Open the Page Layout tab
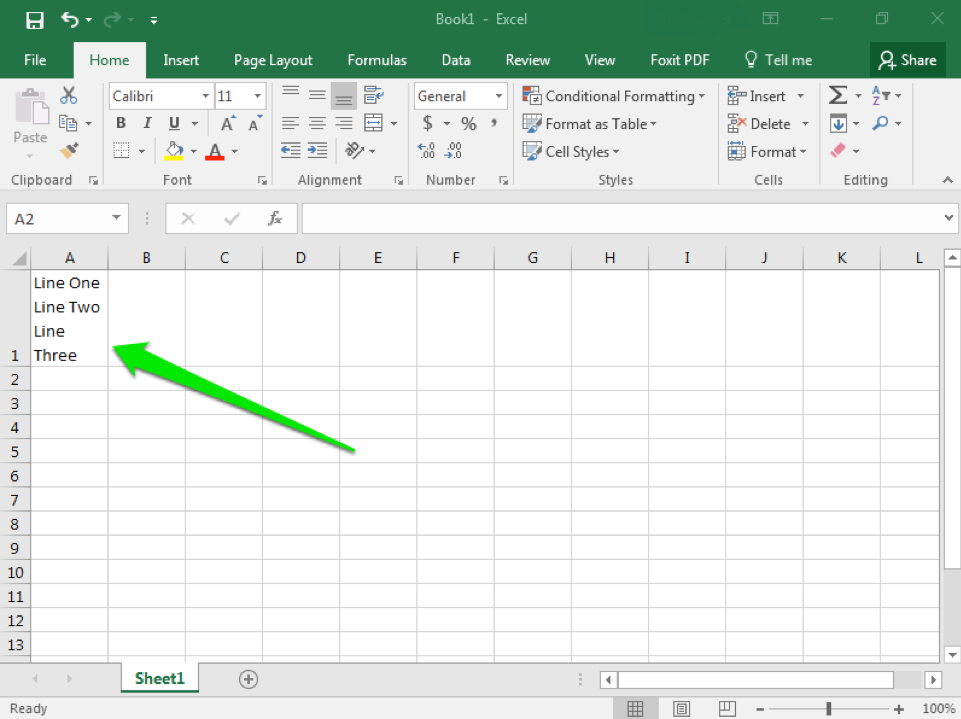This screenshot has width=961, height=719. (273, 60)
